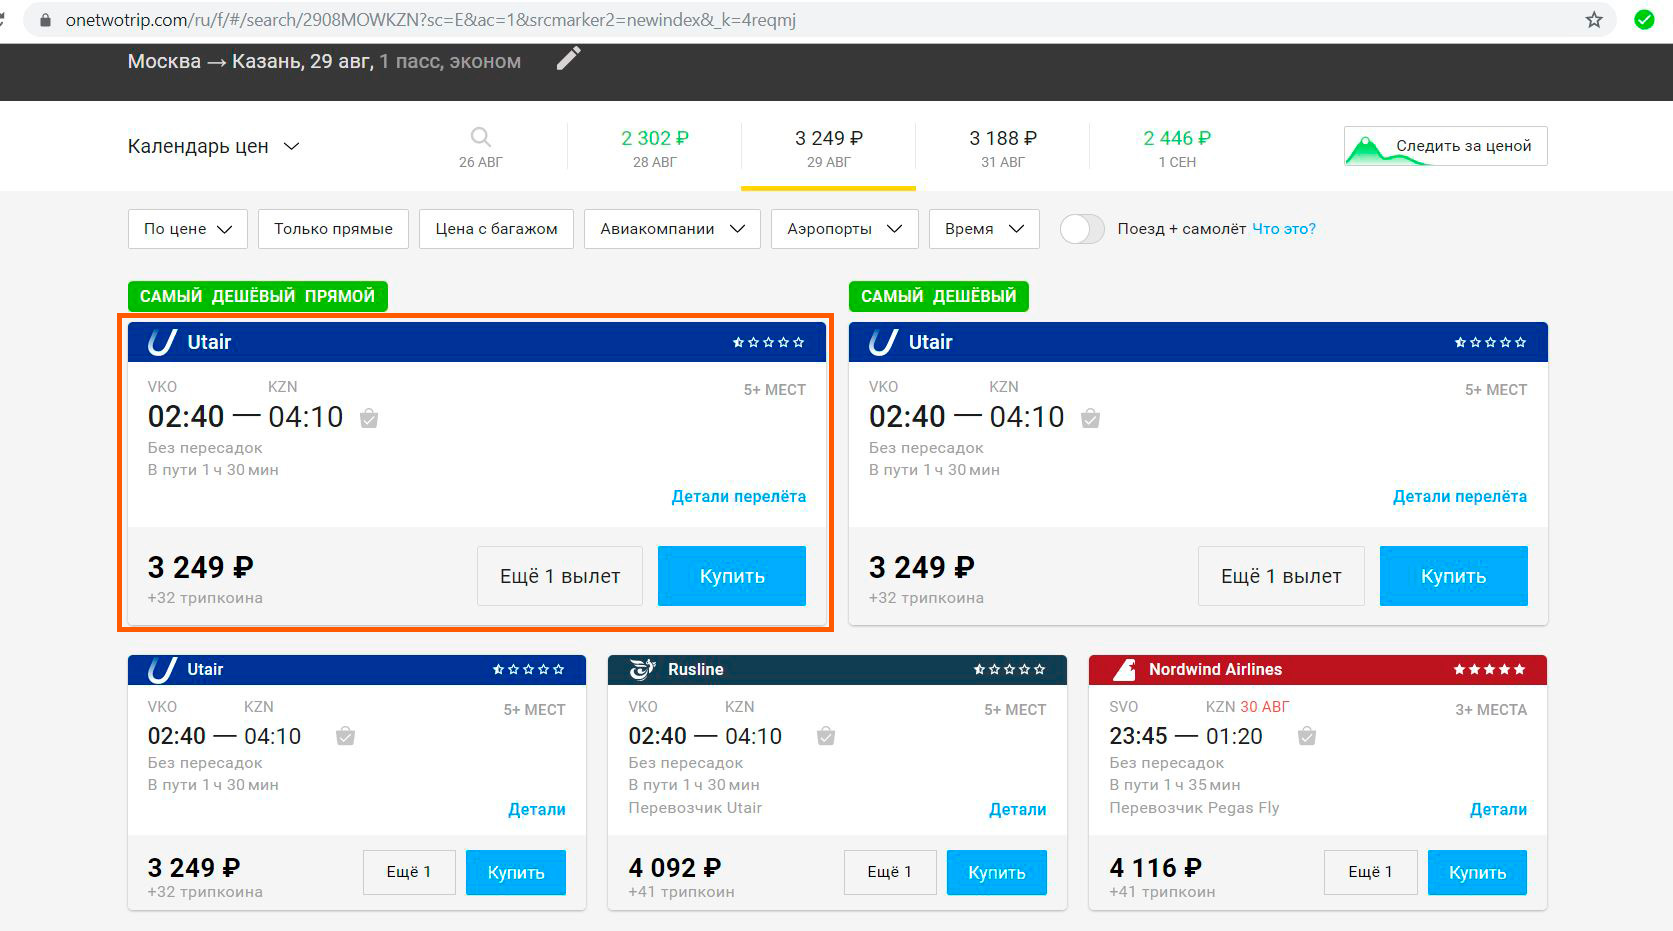
Task: Click the Rusline airline logo
Action: click(642, 669)
